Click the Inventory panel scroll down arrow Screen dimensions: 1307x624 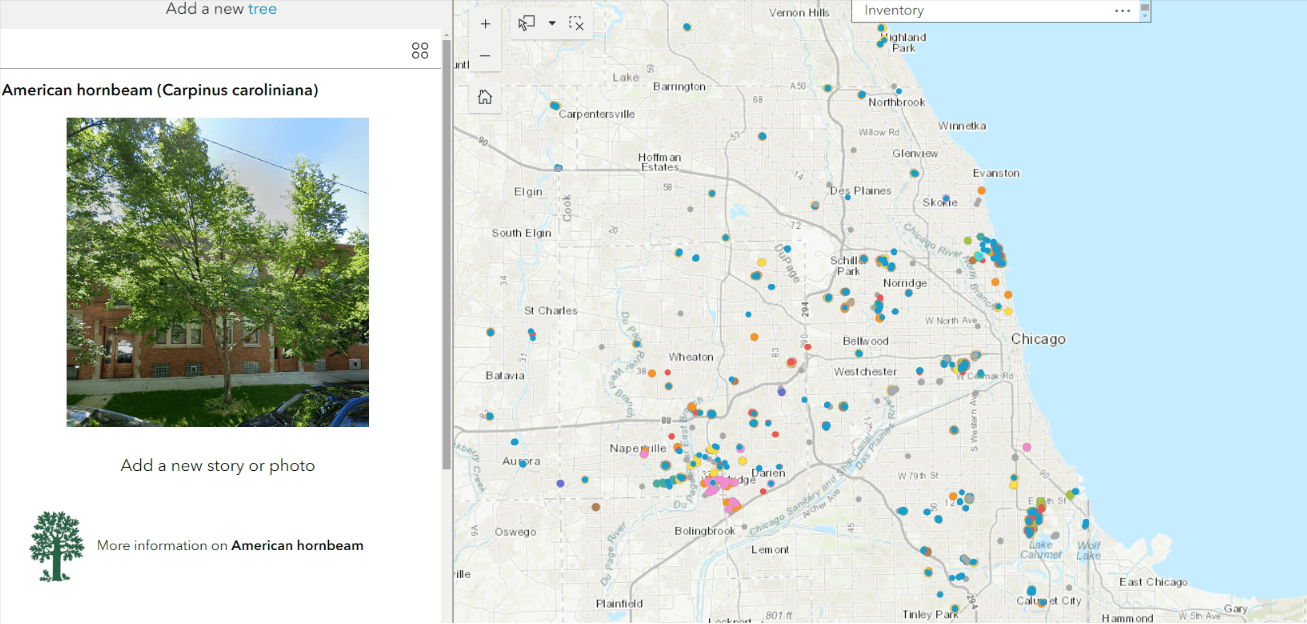click(x=1145, y=16)
